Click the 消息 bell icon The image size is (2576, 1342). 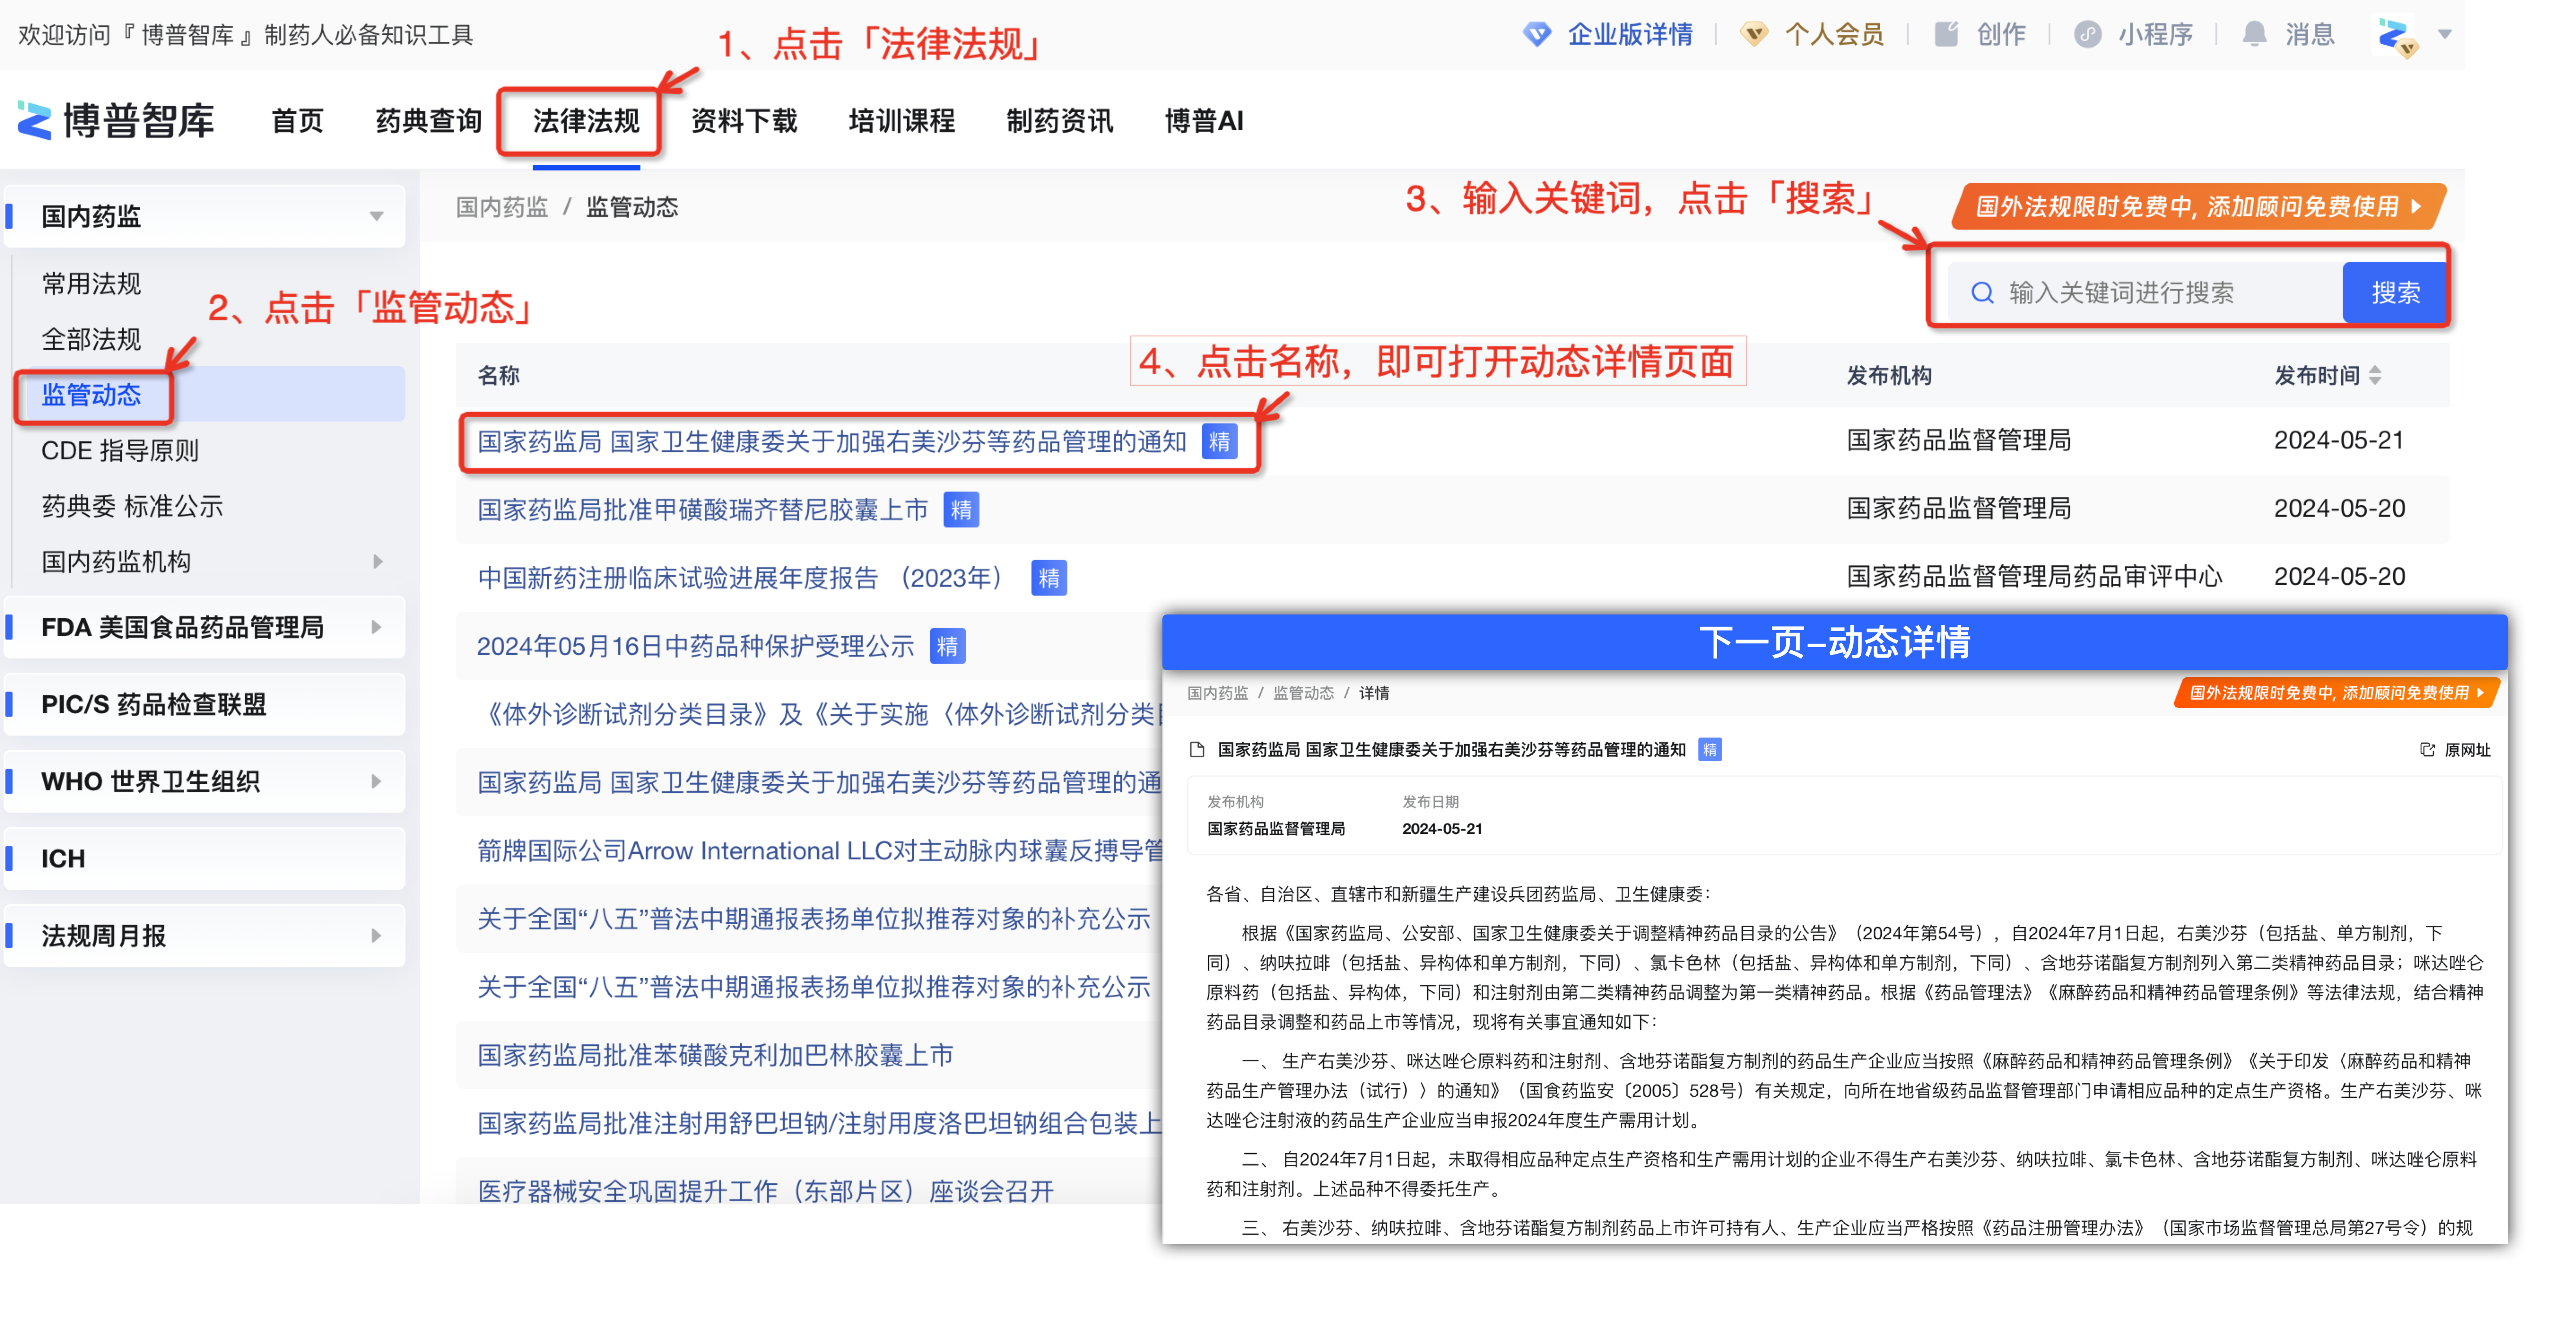point(2254,35)
